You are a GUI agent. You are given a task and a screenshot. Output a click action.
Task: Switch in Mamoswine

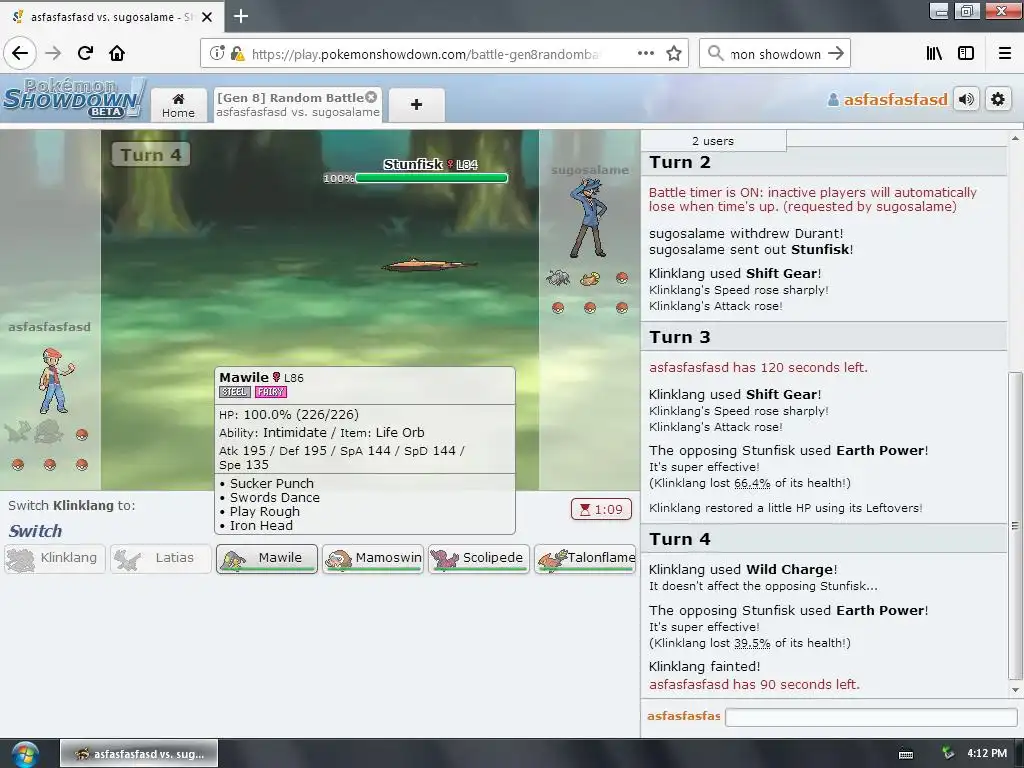(x=373, y=559)
